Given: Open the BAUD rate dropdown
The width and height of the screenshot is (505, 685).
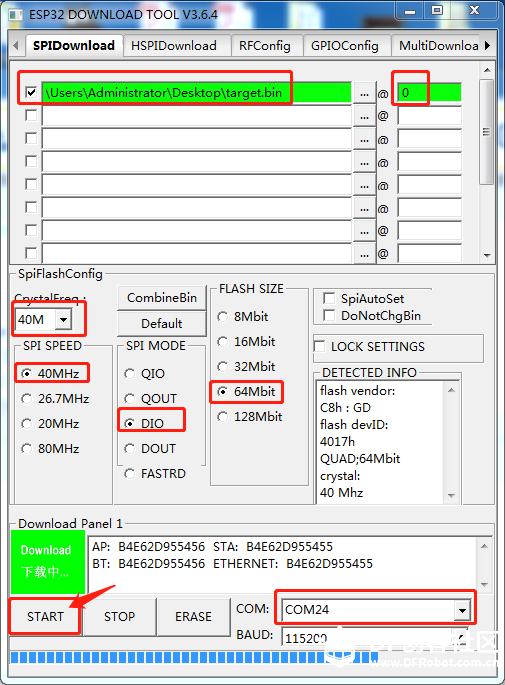Looking at the screenshot, I should (x=460, y=637).
